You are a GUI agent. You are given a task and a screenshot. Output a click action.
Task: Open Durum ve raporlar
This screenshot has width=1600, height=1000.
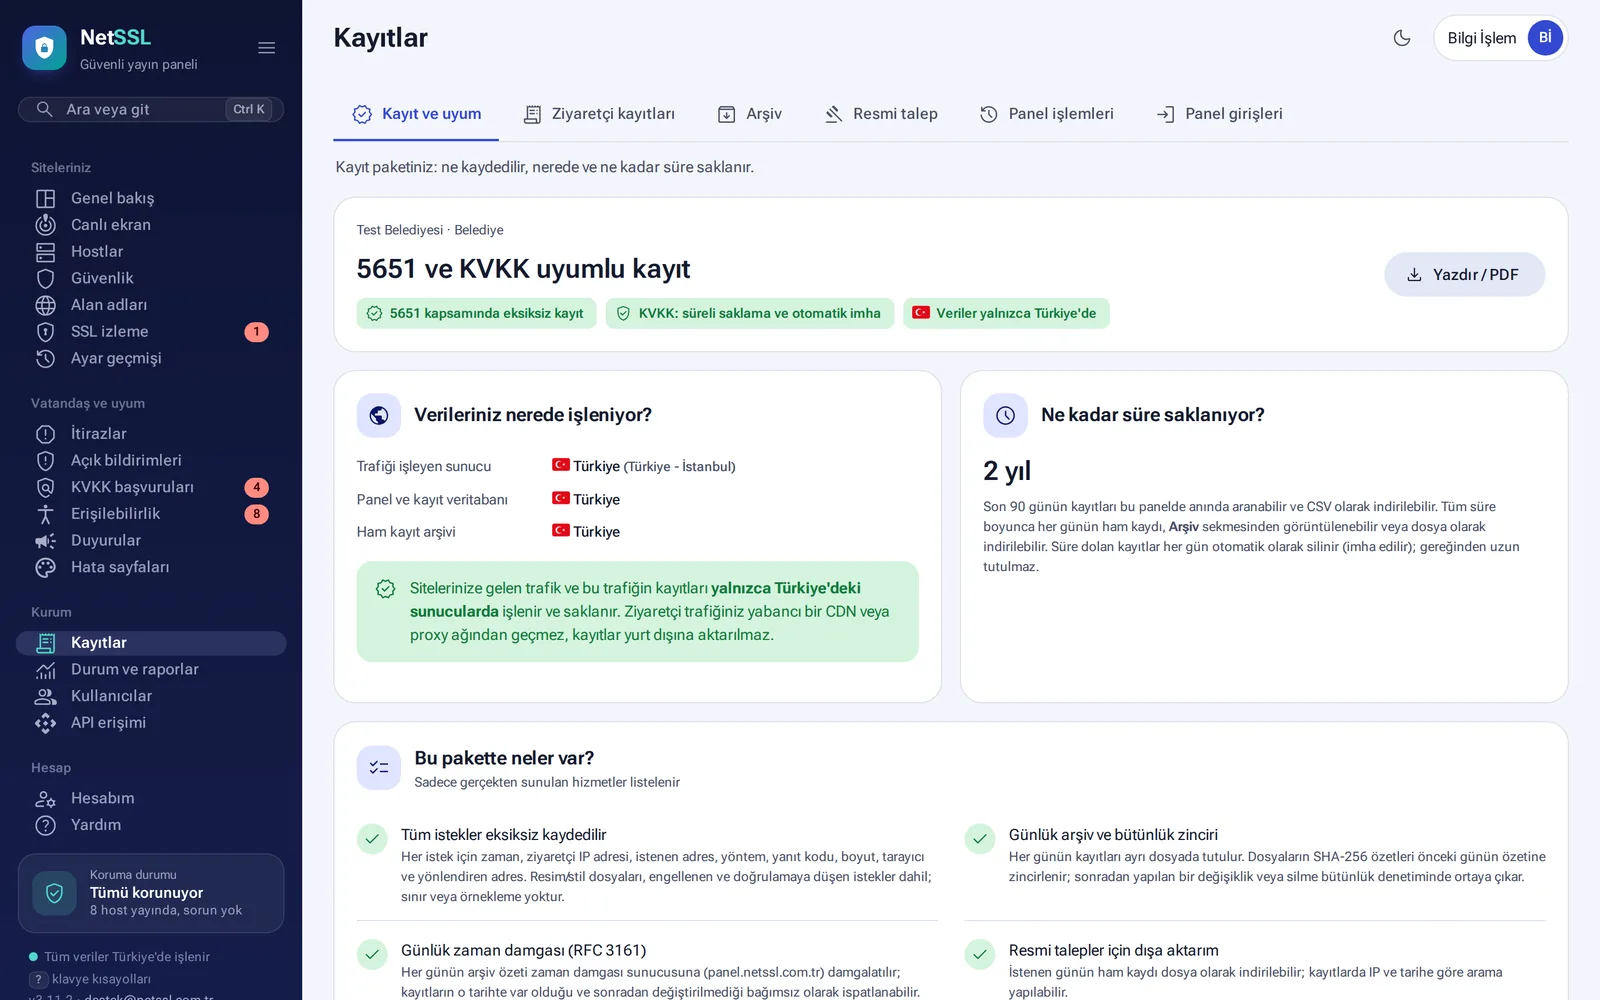coord(151,670)
